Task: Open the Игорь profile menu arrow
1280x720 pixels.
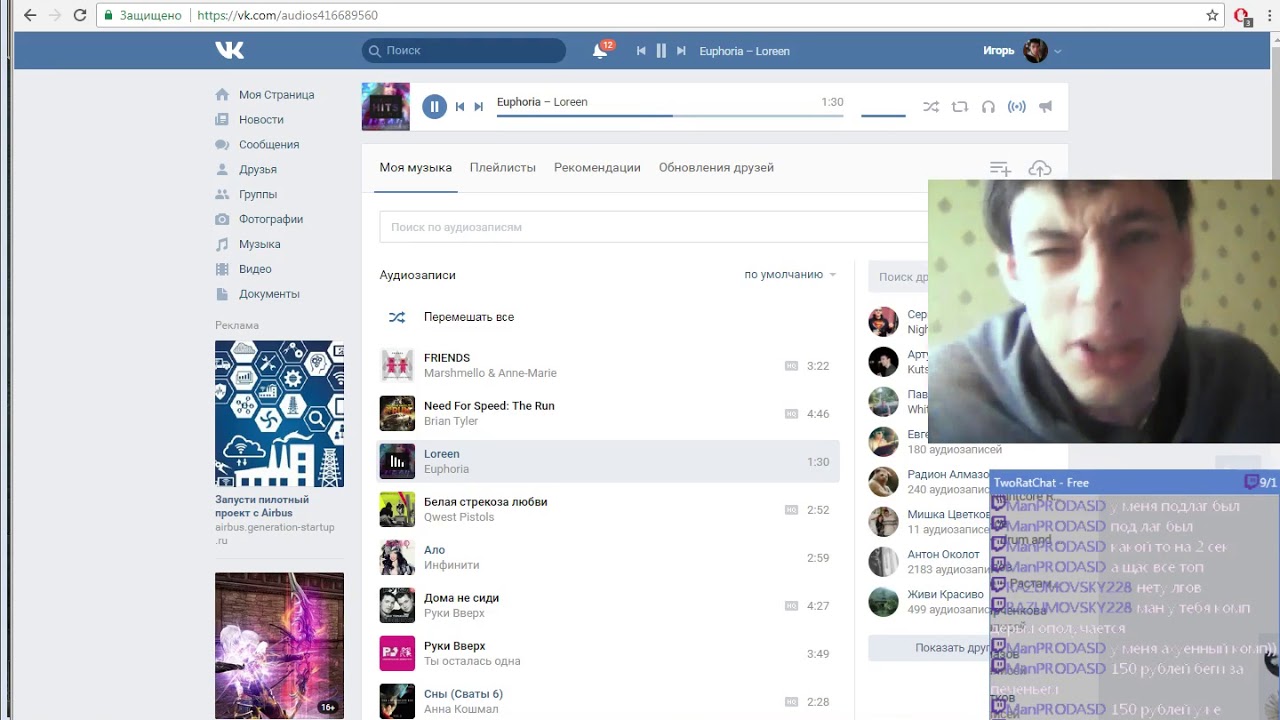Action: [x=1058, y=51]
